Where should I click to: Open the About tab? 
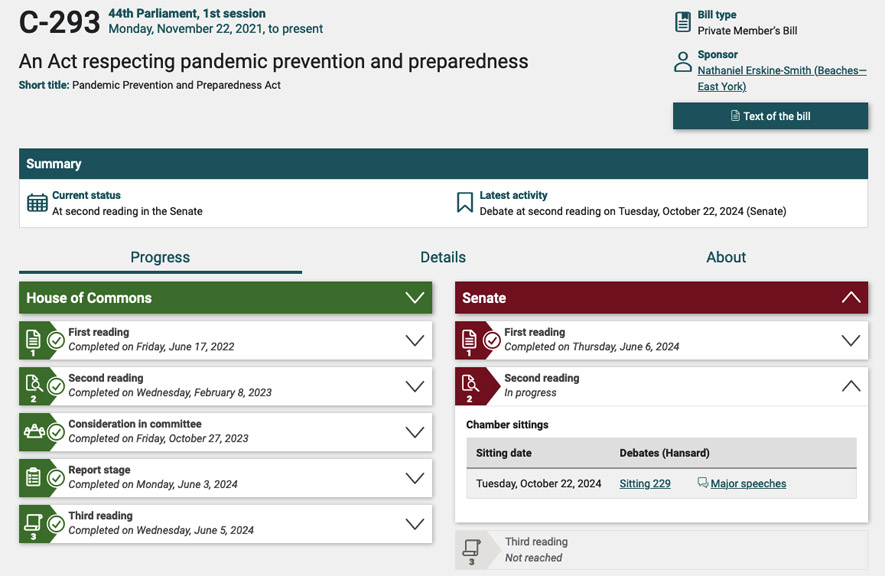(726, 257)
